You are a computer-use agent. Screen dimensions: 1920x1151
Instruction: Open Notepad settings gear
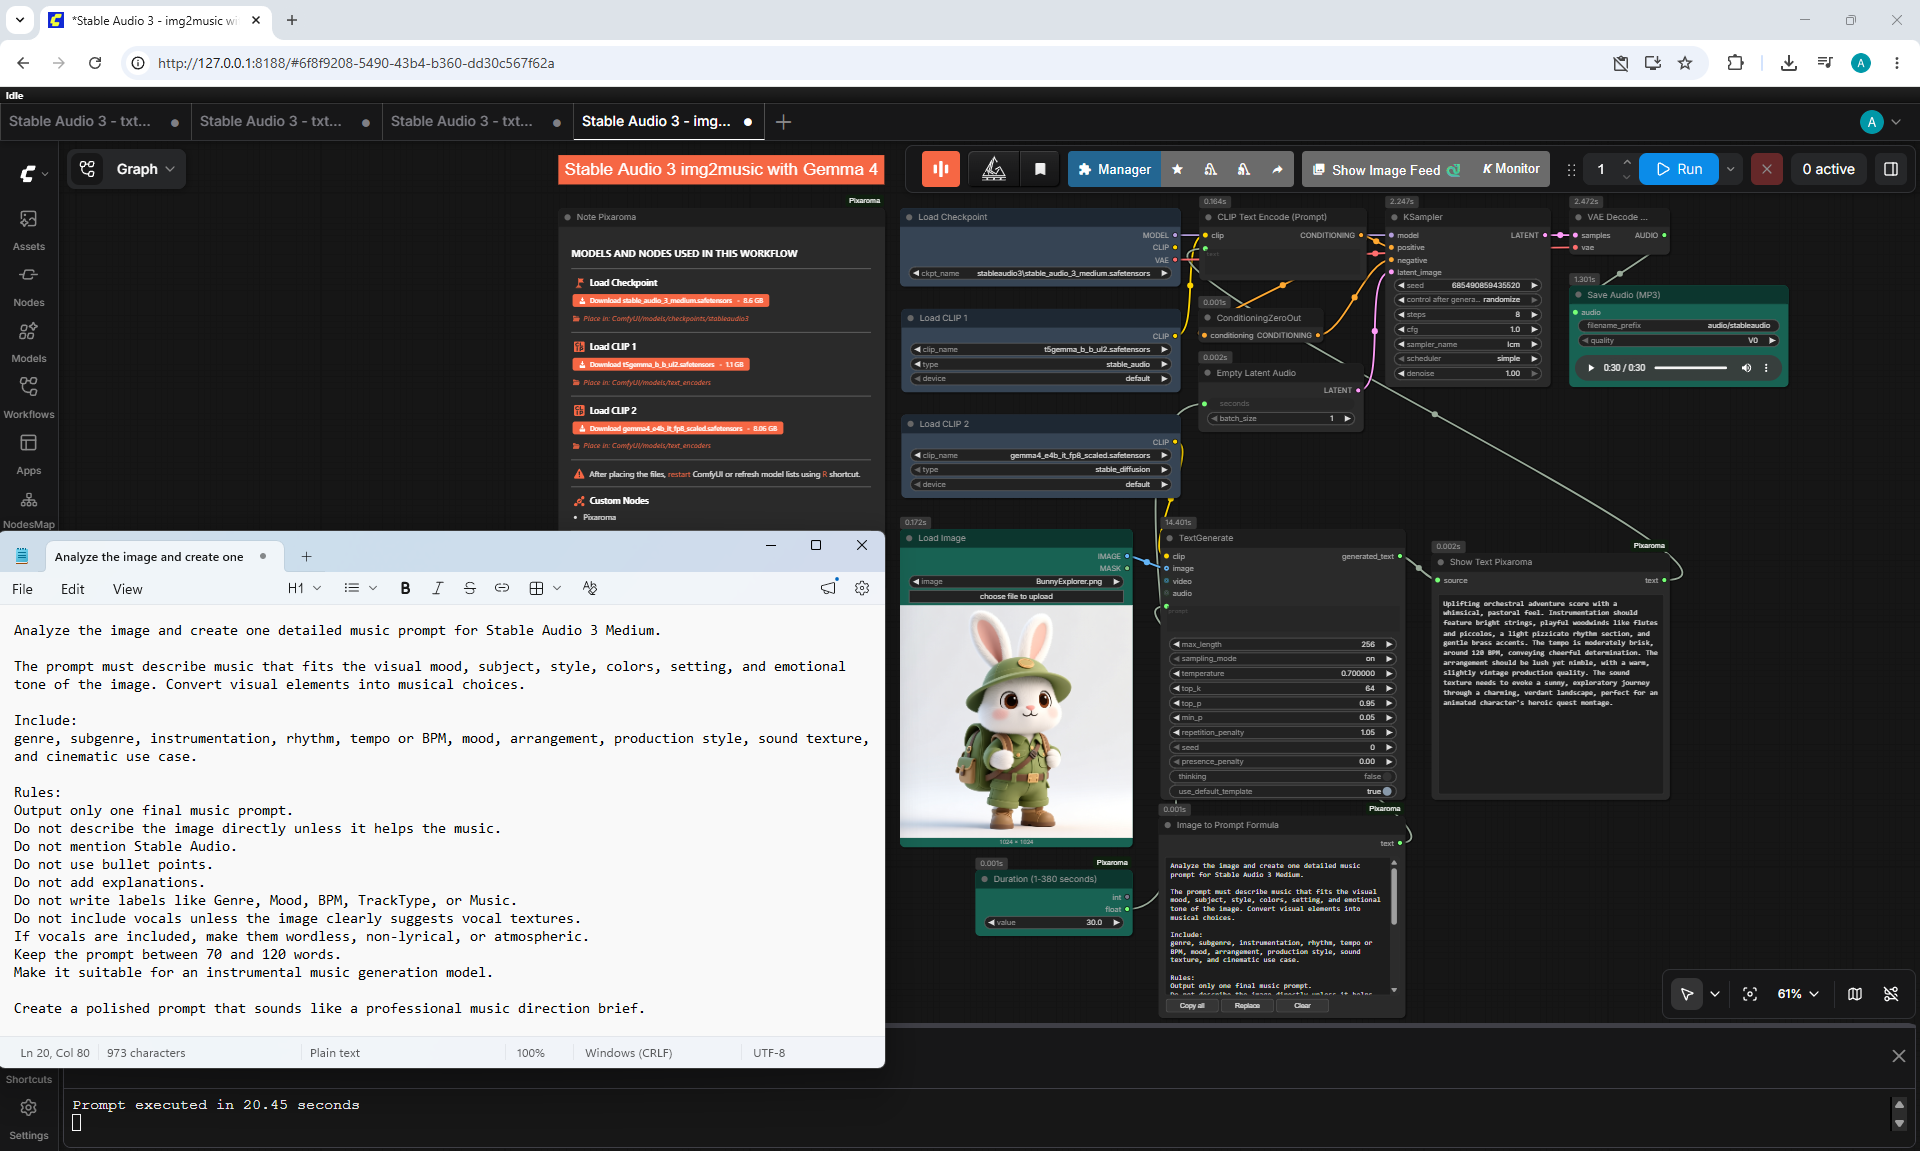tap(862, 588)
